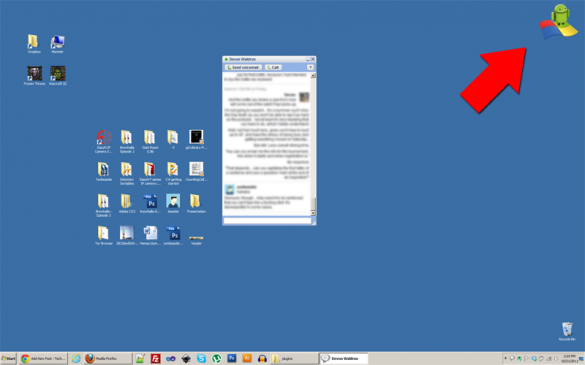This screenshot has height=365, width=585.
Task: Click the Recycle Bin icon
Action: [567, 331]
